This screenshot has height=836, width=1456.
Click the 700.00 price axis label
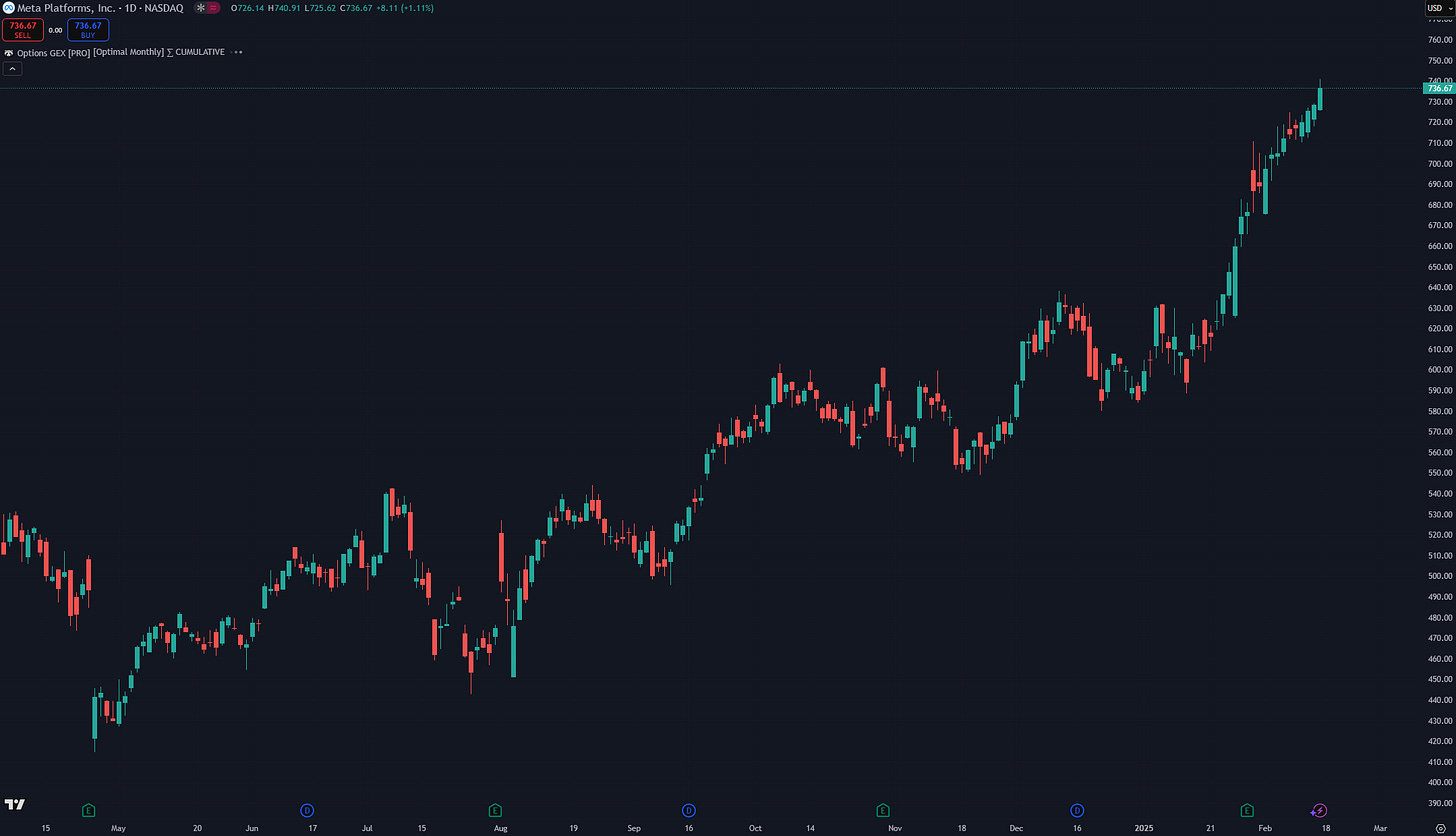point(1440,164)
